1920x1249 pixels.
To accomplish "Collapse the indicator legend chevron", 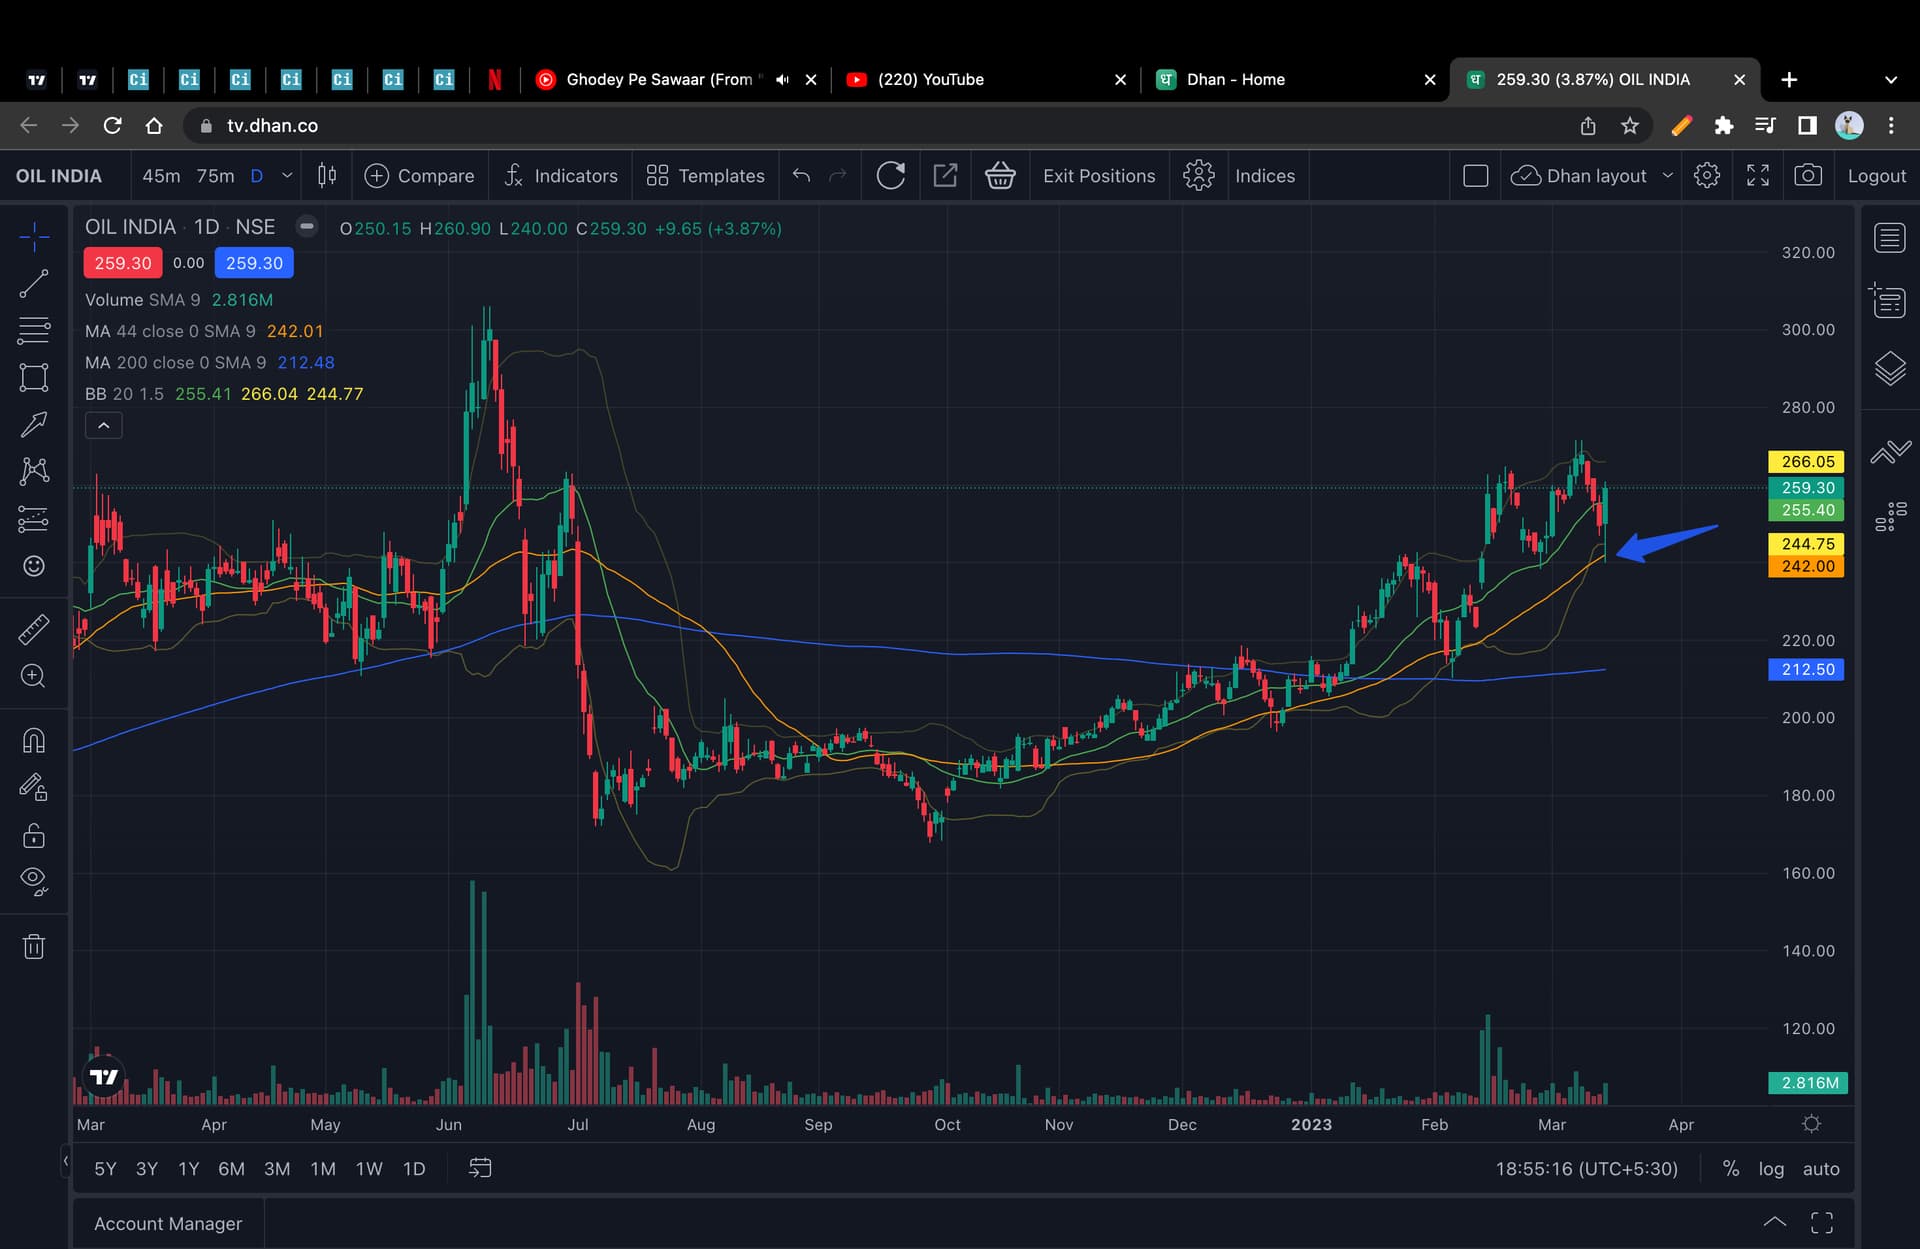I will pos(104,426).
